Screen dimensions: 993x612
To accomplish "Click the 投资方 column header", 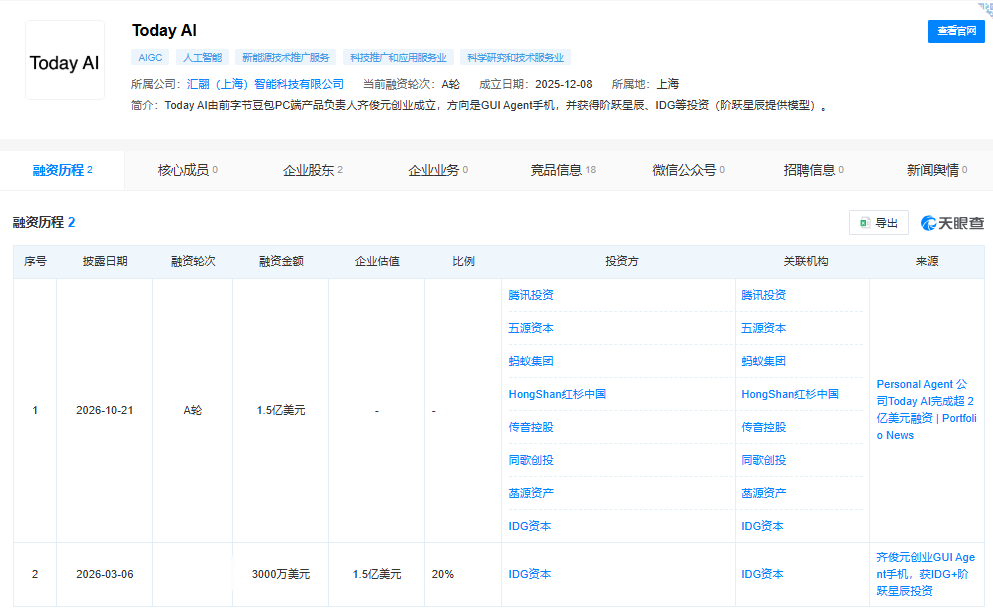I will (622, 261).
